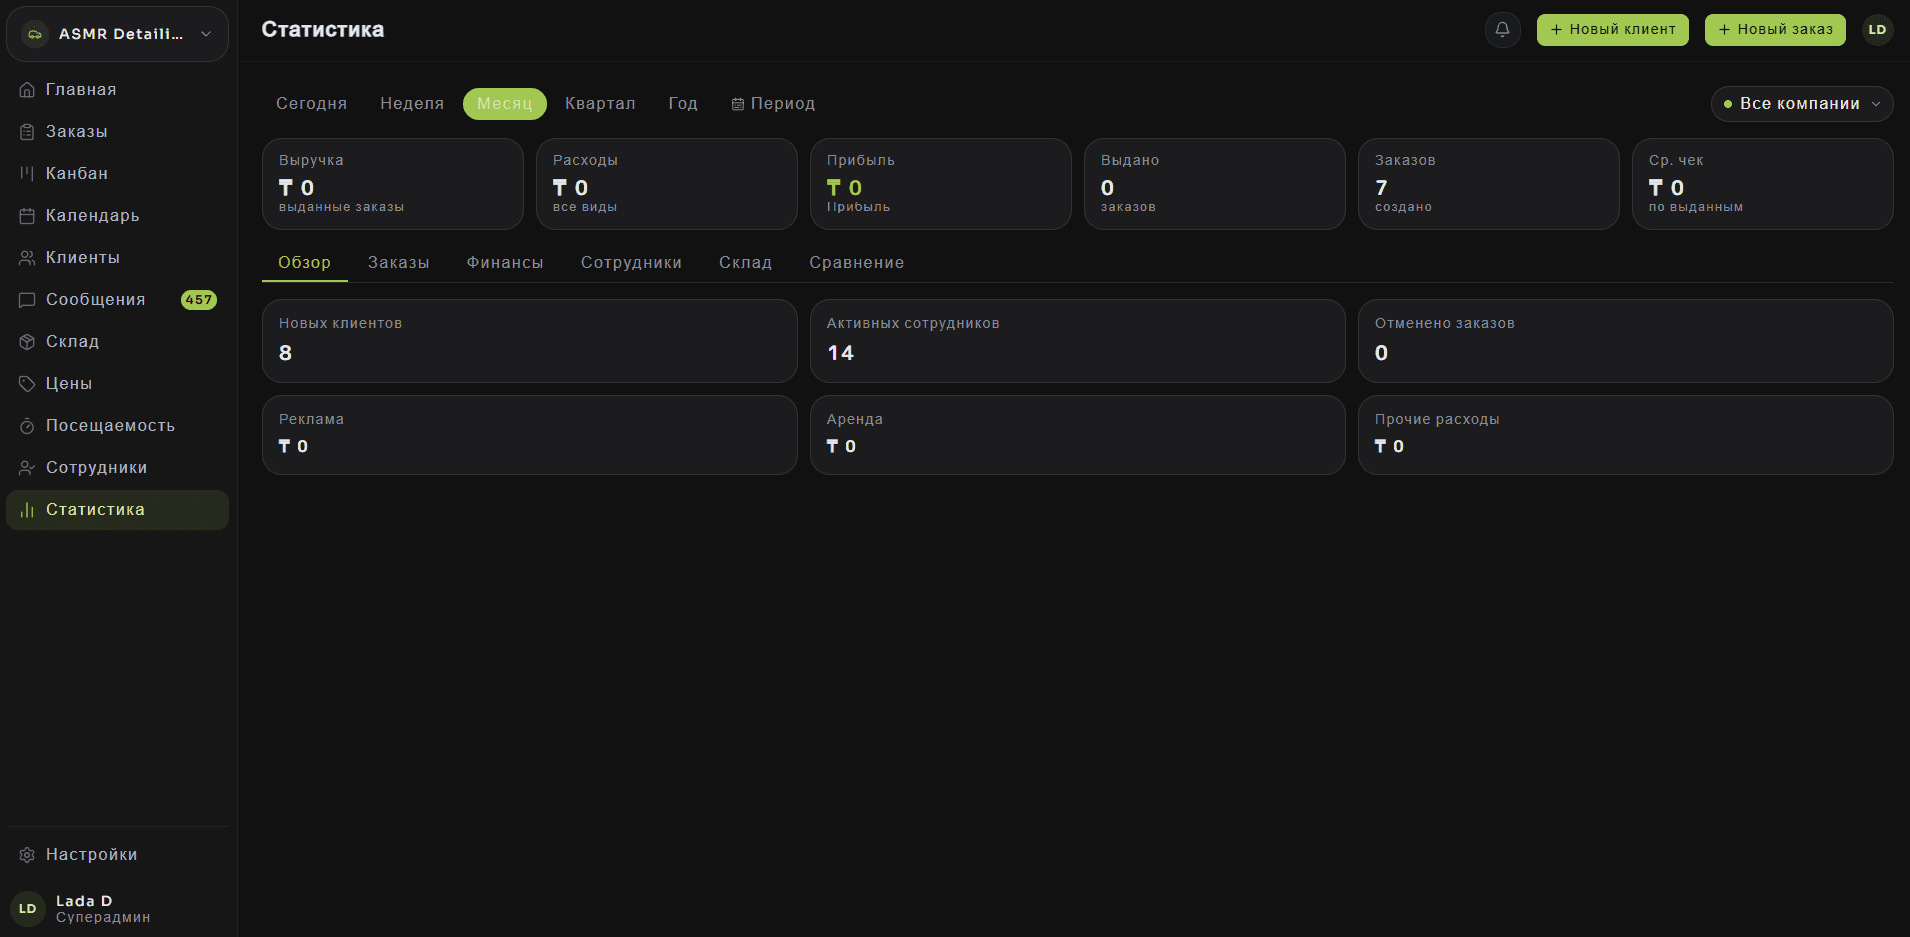
Task: Switch to the Сравнение tab
Action: (857, 263)
